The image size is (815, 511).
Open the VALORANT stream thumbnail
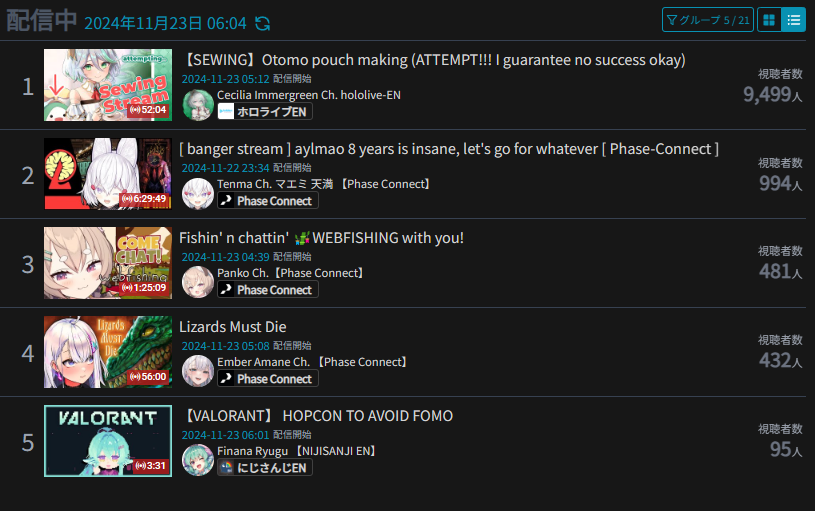pyautogui.click(x=108, y=441)
